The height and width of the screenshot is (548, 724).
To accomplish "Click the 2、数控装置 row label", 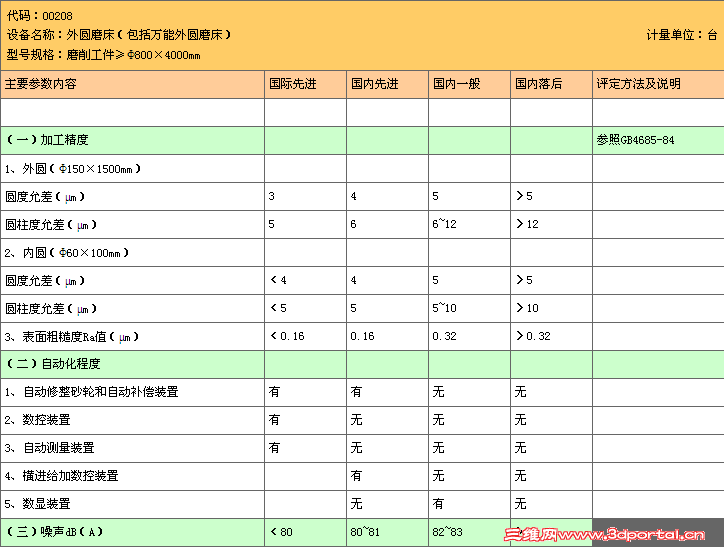I will (x=37, y=420).
